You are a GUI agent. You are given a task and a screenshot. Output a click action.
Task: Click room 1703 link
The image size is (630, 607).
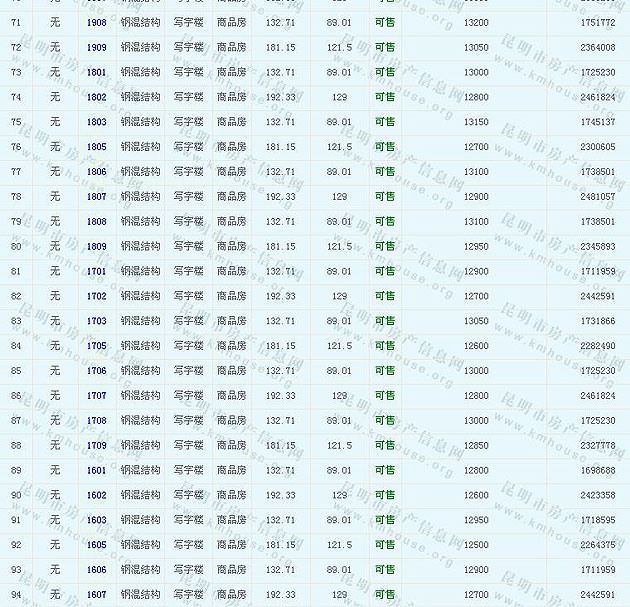[x=96, y=321]
